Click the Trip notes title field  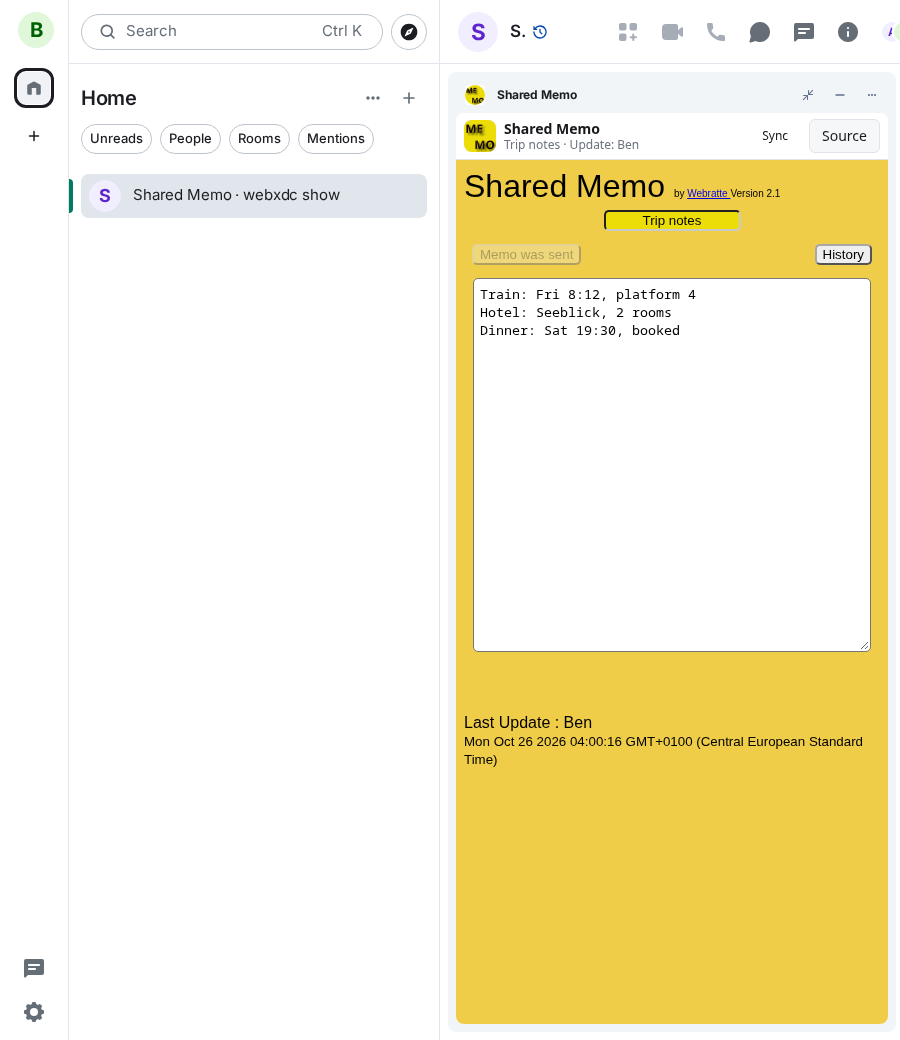(x=672, y=221)
